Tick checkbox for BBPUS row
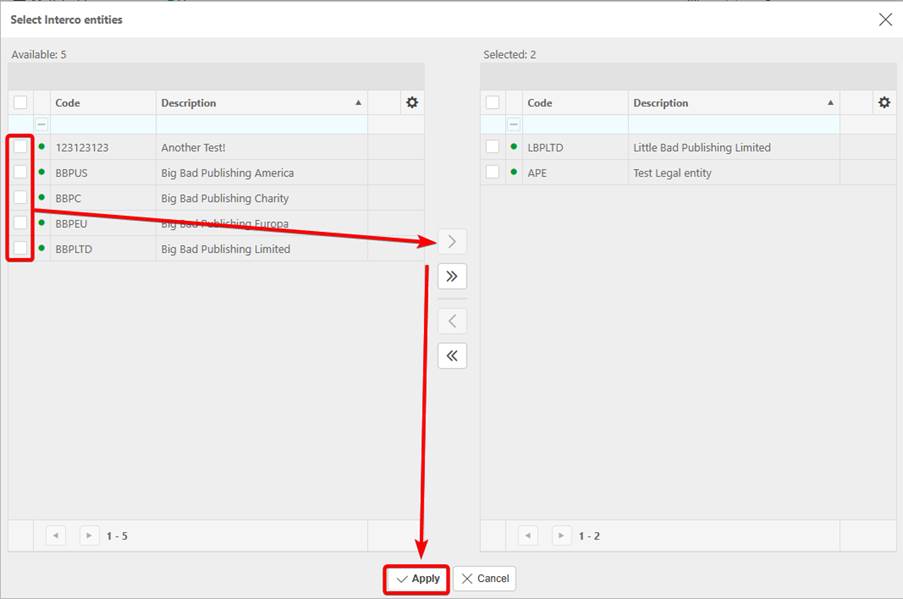 coord(20,172)
